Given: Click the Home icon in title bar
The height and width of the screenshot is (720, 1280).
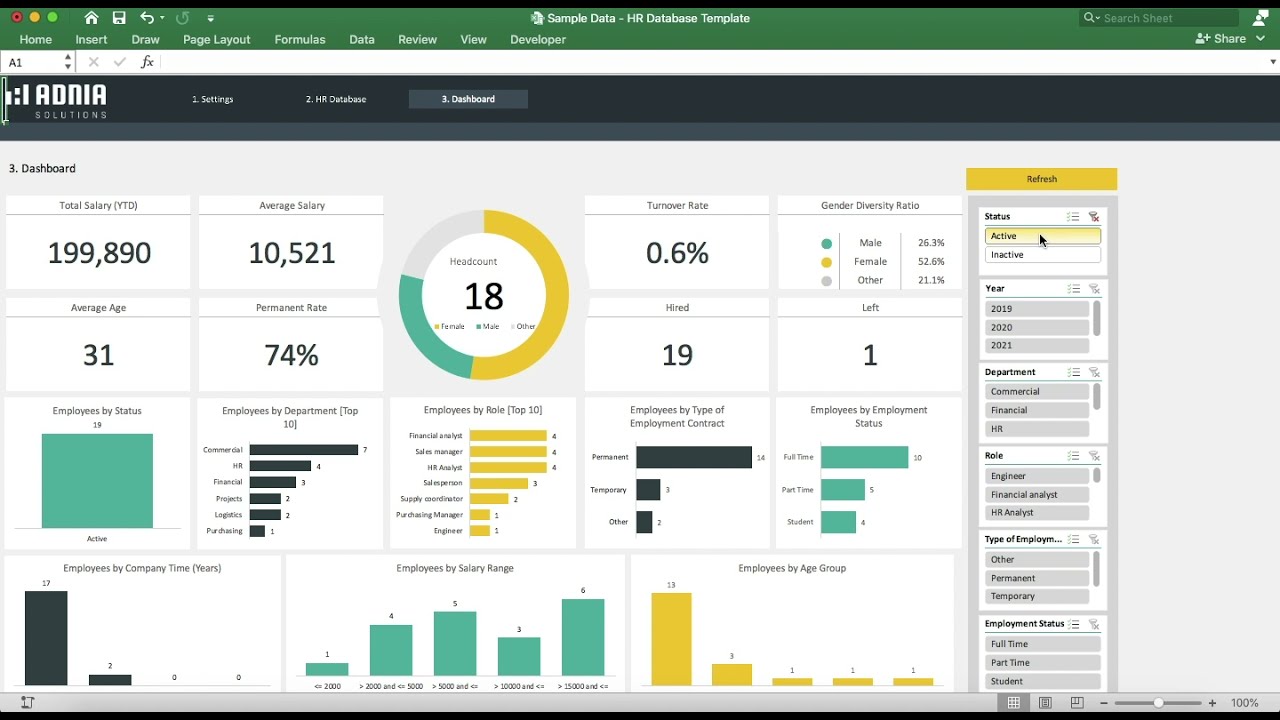Looking at the screenshot, I should [91, 18].
